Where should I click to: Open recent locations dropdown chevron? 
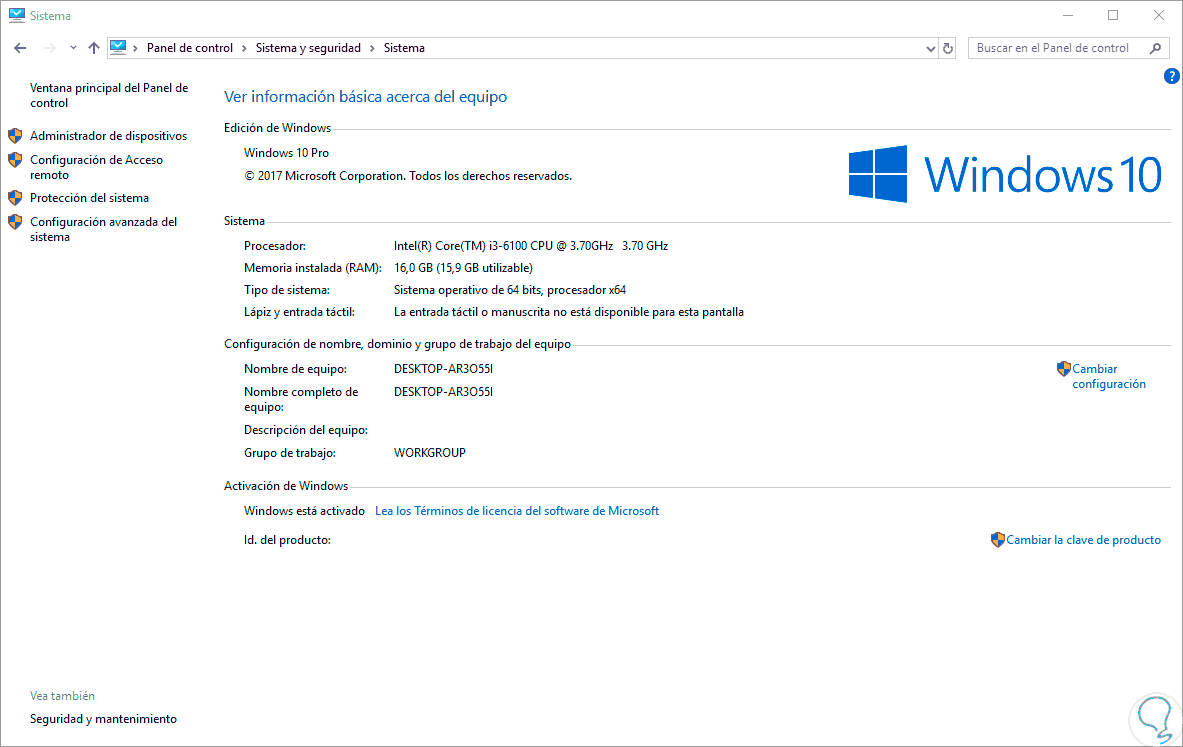click(x=73, y=48)
